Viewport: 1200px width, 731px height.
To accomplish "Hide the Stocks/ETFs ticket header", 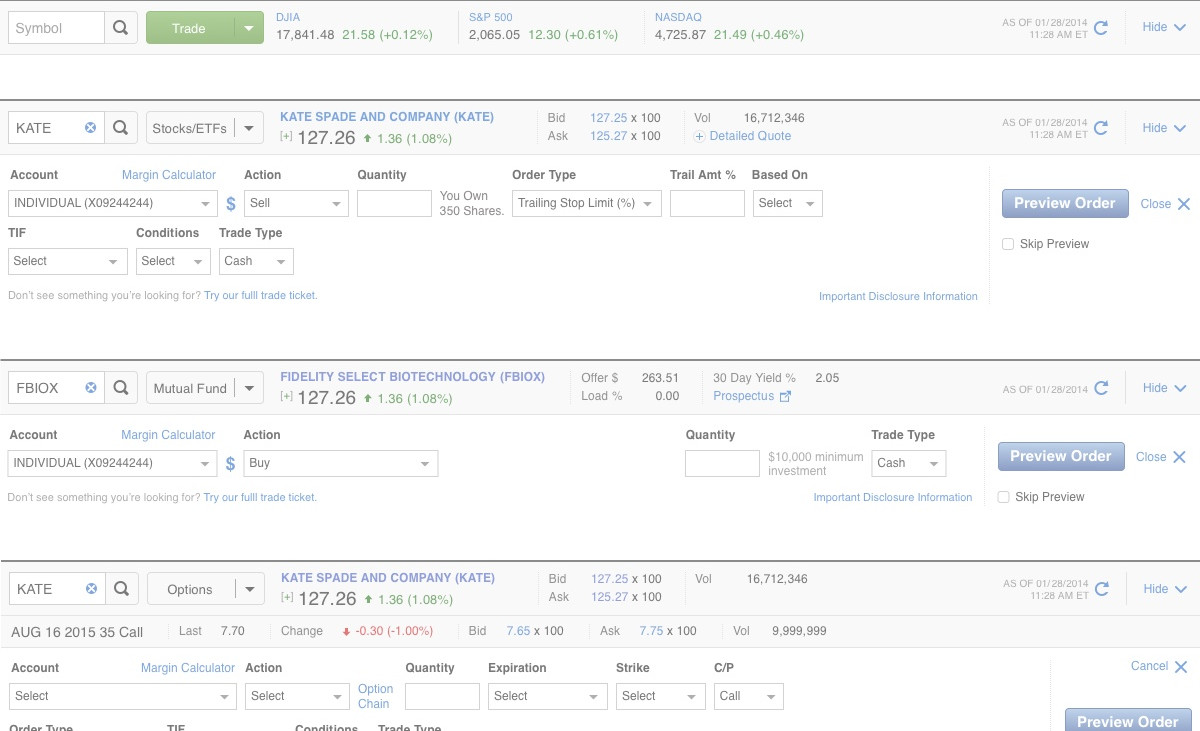I will pyautogui.click(x=1164, y=127).
